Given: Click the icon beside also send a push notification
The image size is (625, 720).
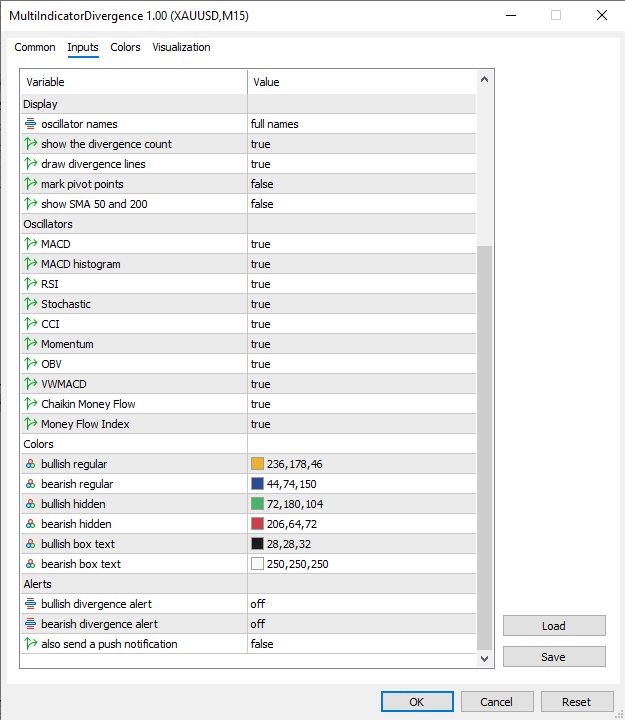Looking at the screenshot, I should click(30, 644).
